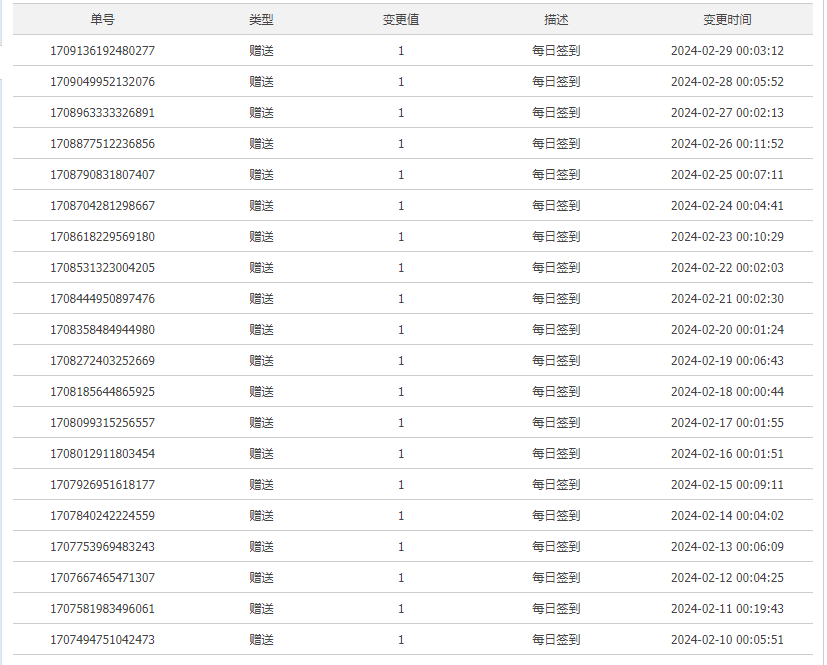Click timestamp 2024-02-14 00:04:02
This screenshot has height=665, width=827.
coord(727,516)
